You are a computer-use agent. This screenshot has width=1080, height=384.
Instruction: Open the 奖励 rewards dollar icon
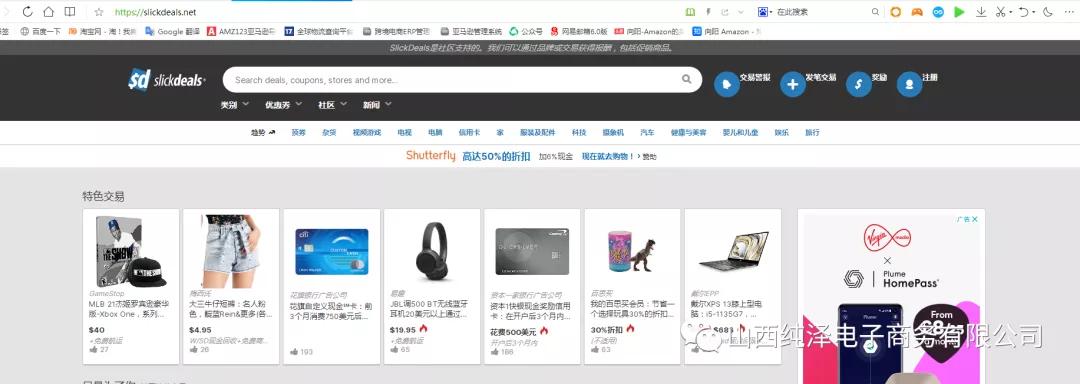(858, 84)
